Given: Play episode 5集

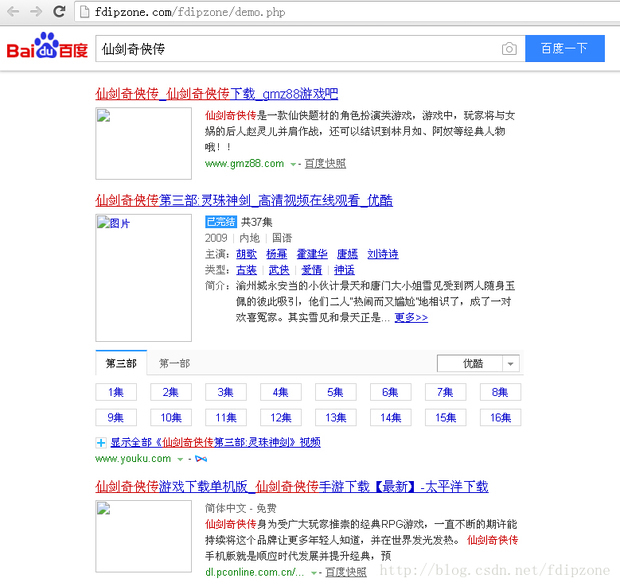Looking at the screenshot, I should coord(336,392).
